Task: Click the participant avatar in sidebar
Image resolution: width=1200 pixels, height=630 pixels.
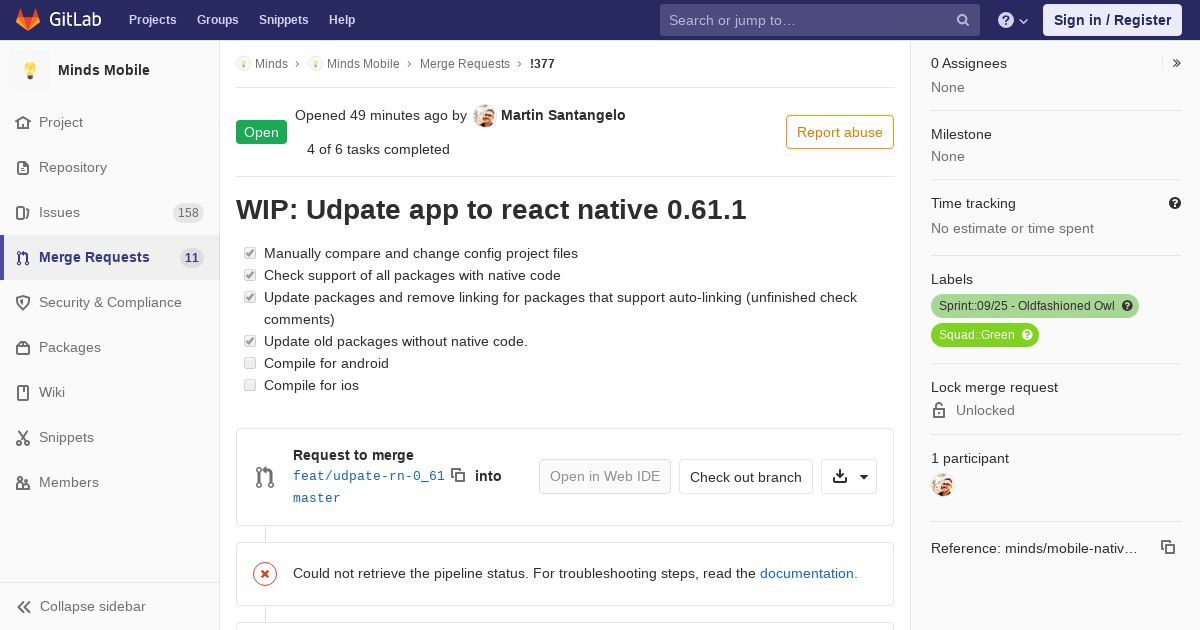Action: click(x=943, y=485)
